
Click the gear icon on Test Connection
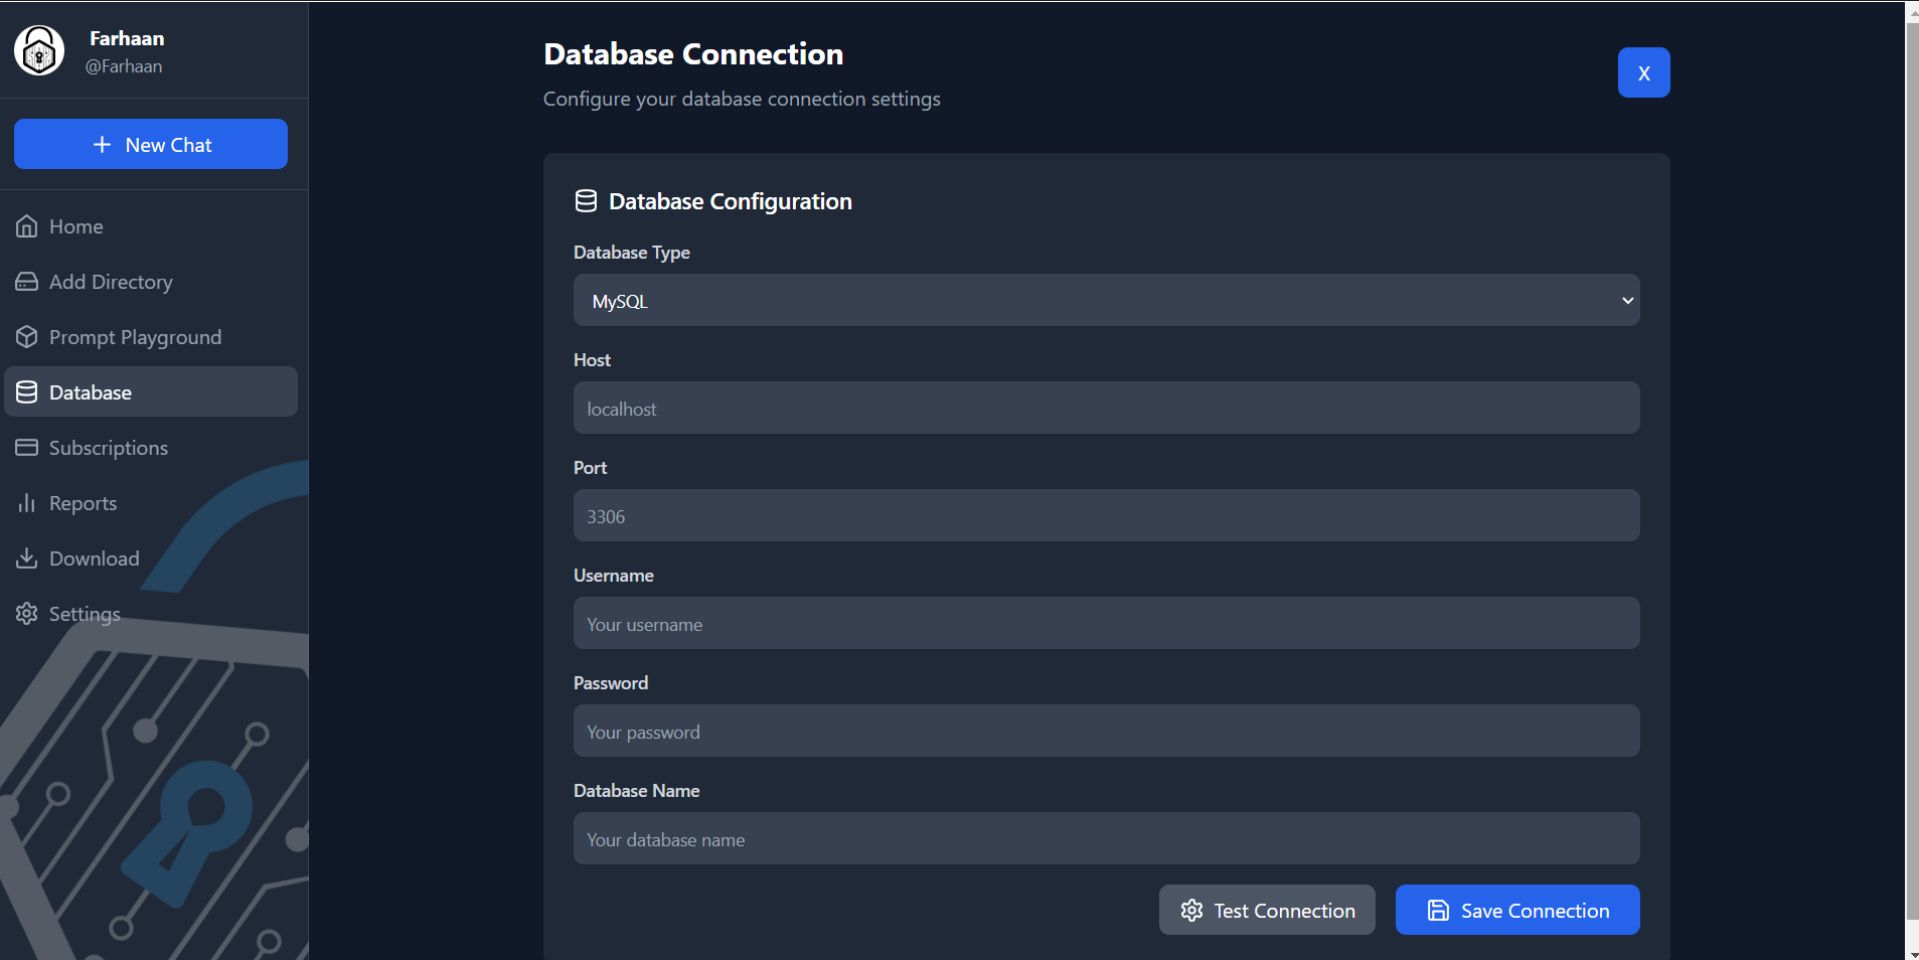[1191, 910]
